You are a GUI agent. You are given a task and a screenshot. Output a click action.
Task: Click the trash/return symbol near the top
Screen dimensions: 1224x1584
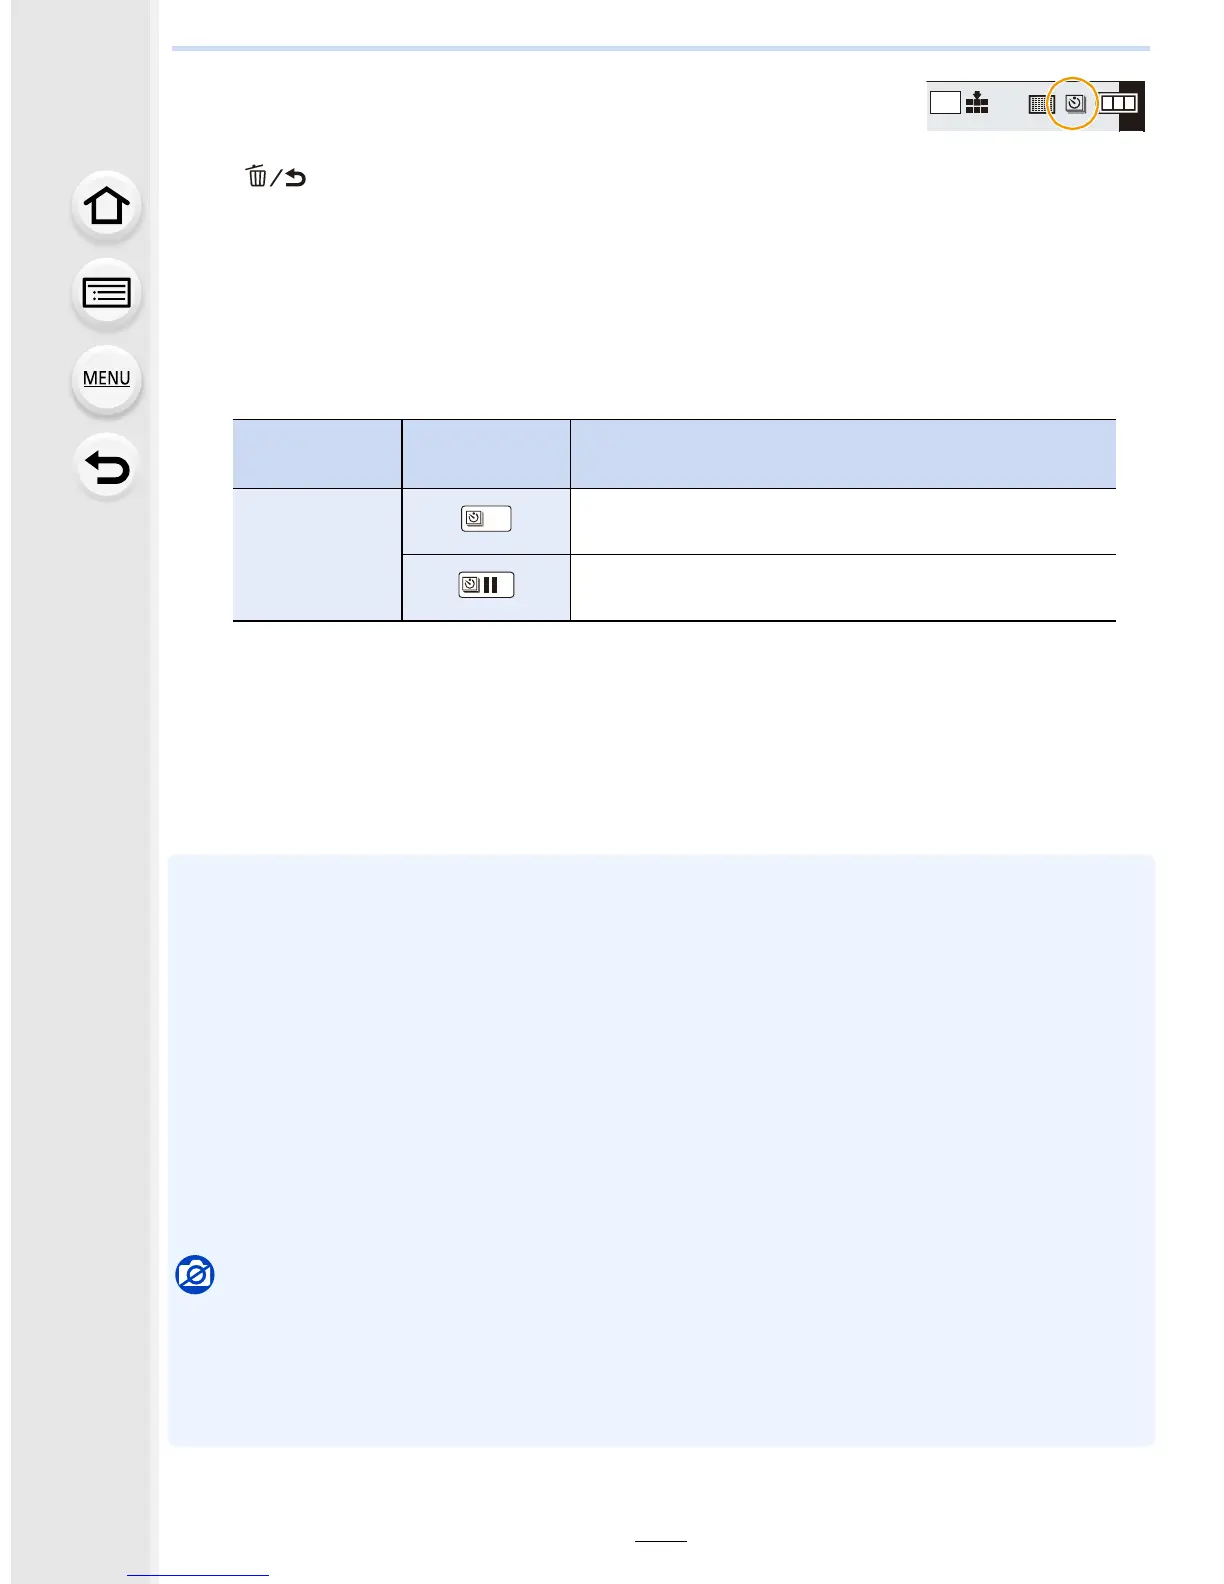pyautogui.click(x=276, y=178)
